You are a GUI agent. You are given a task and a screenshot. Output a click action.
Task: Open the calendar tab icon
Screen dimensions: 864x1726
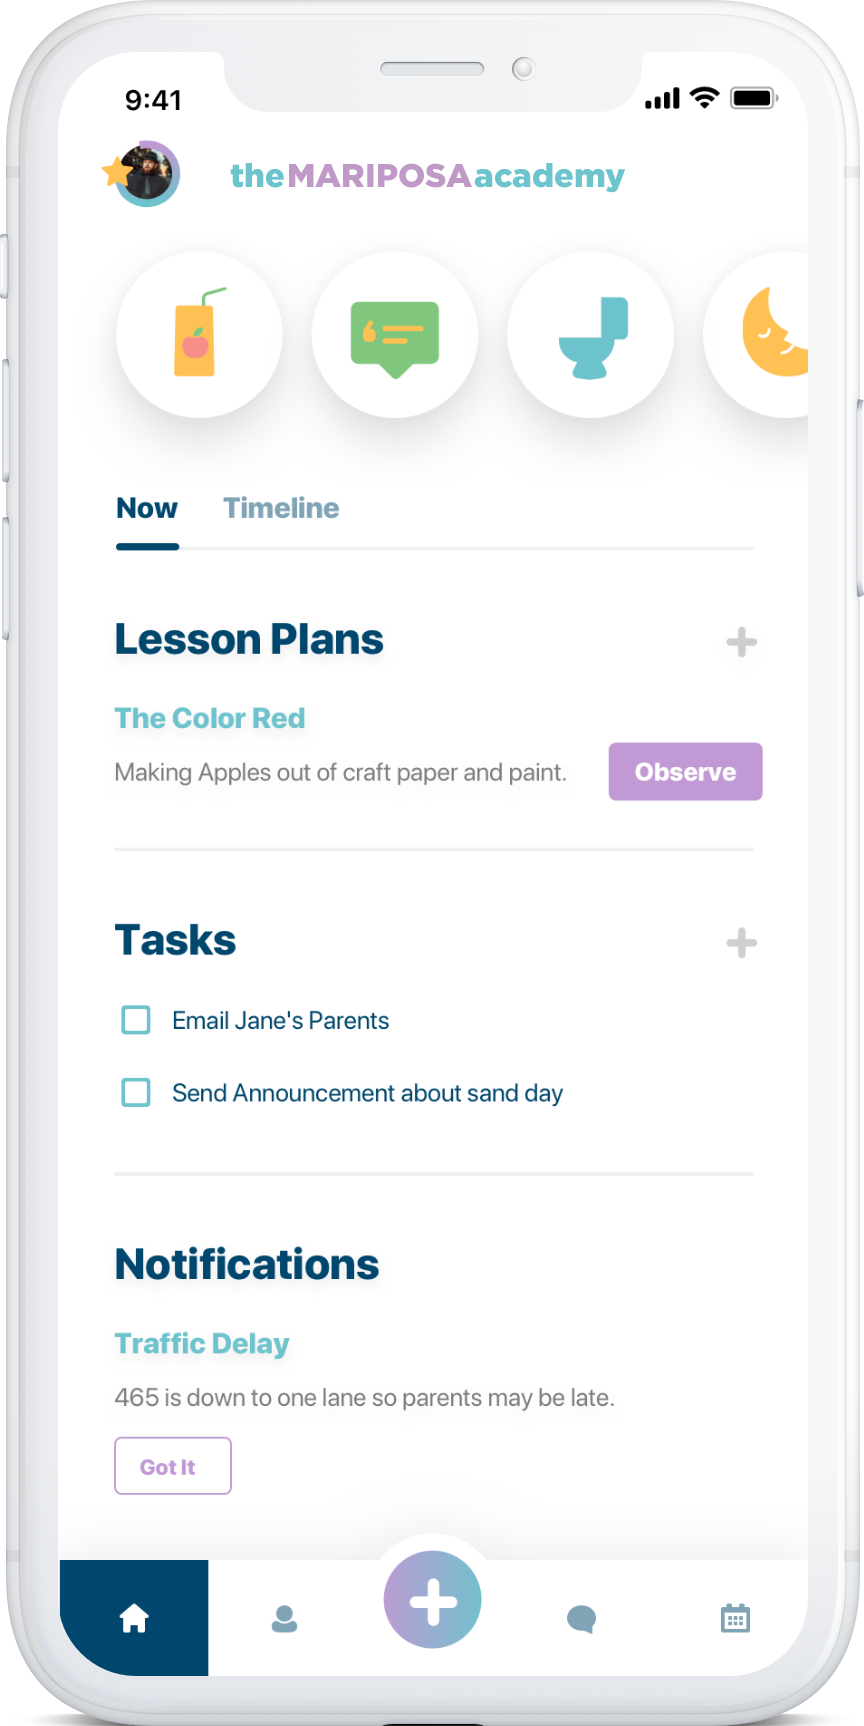click(x=735, y=1618)
